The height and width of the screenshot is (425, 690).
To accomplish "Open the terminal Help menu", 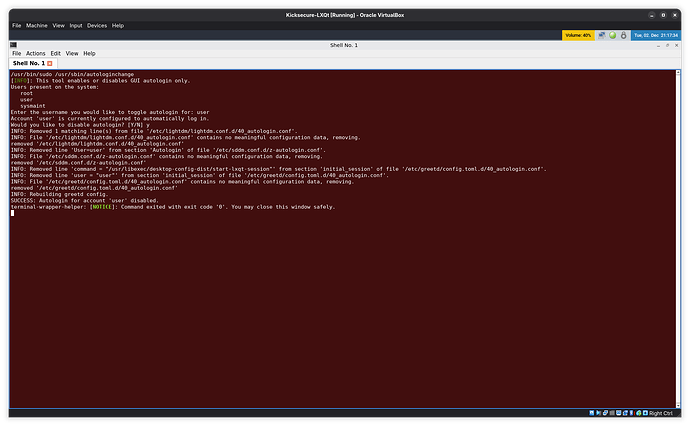I will pos(89,53).
